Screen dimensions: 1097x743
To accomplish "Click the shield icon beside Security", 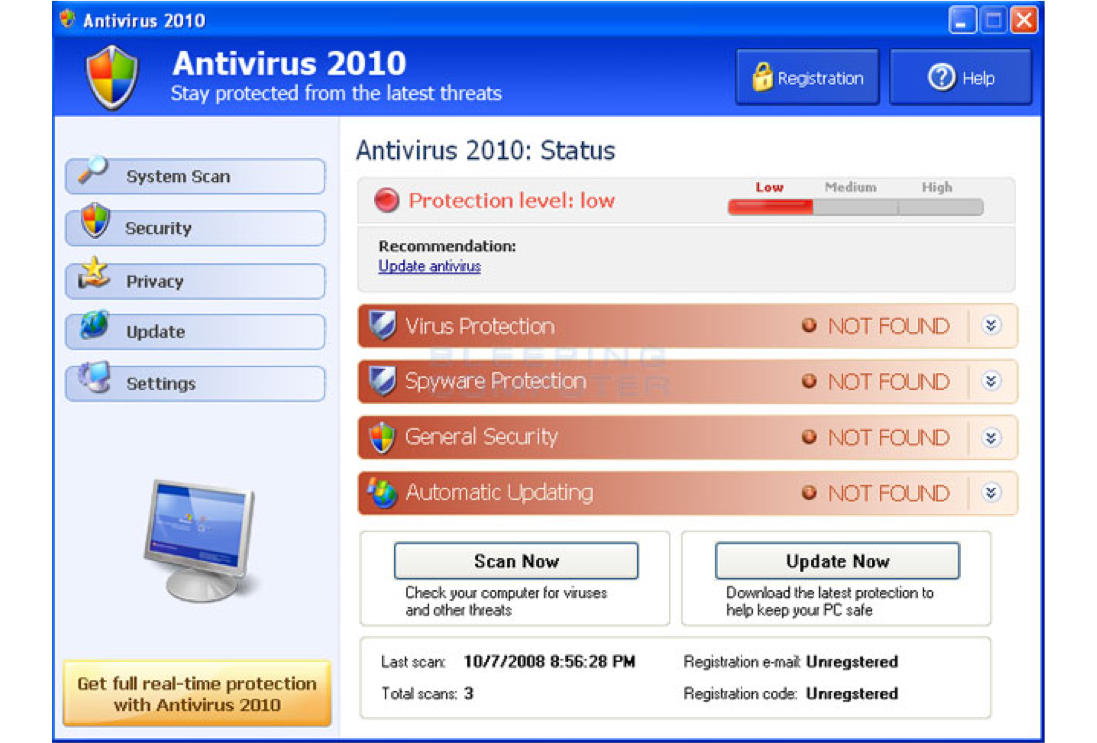I will pyautogui.click(x=95, y=222).
